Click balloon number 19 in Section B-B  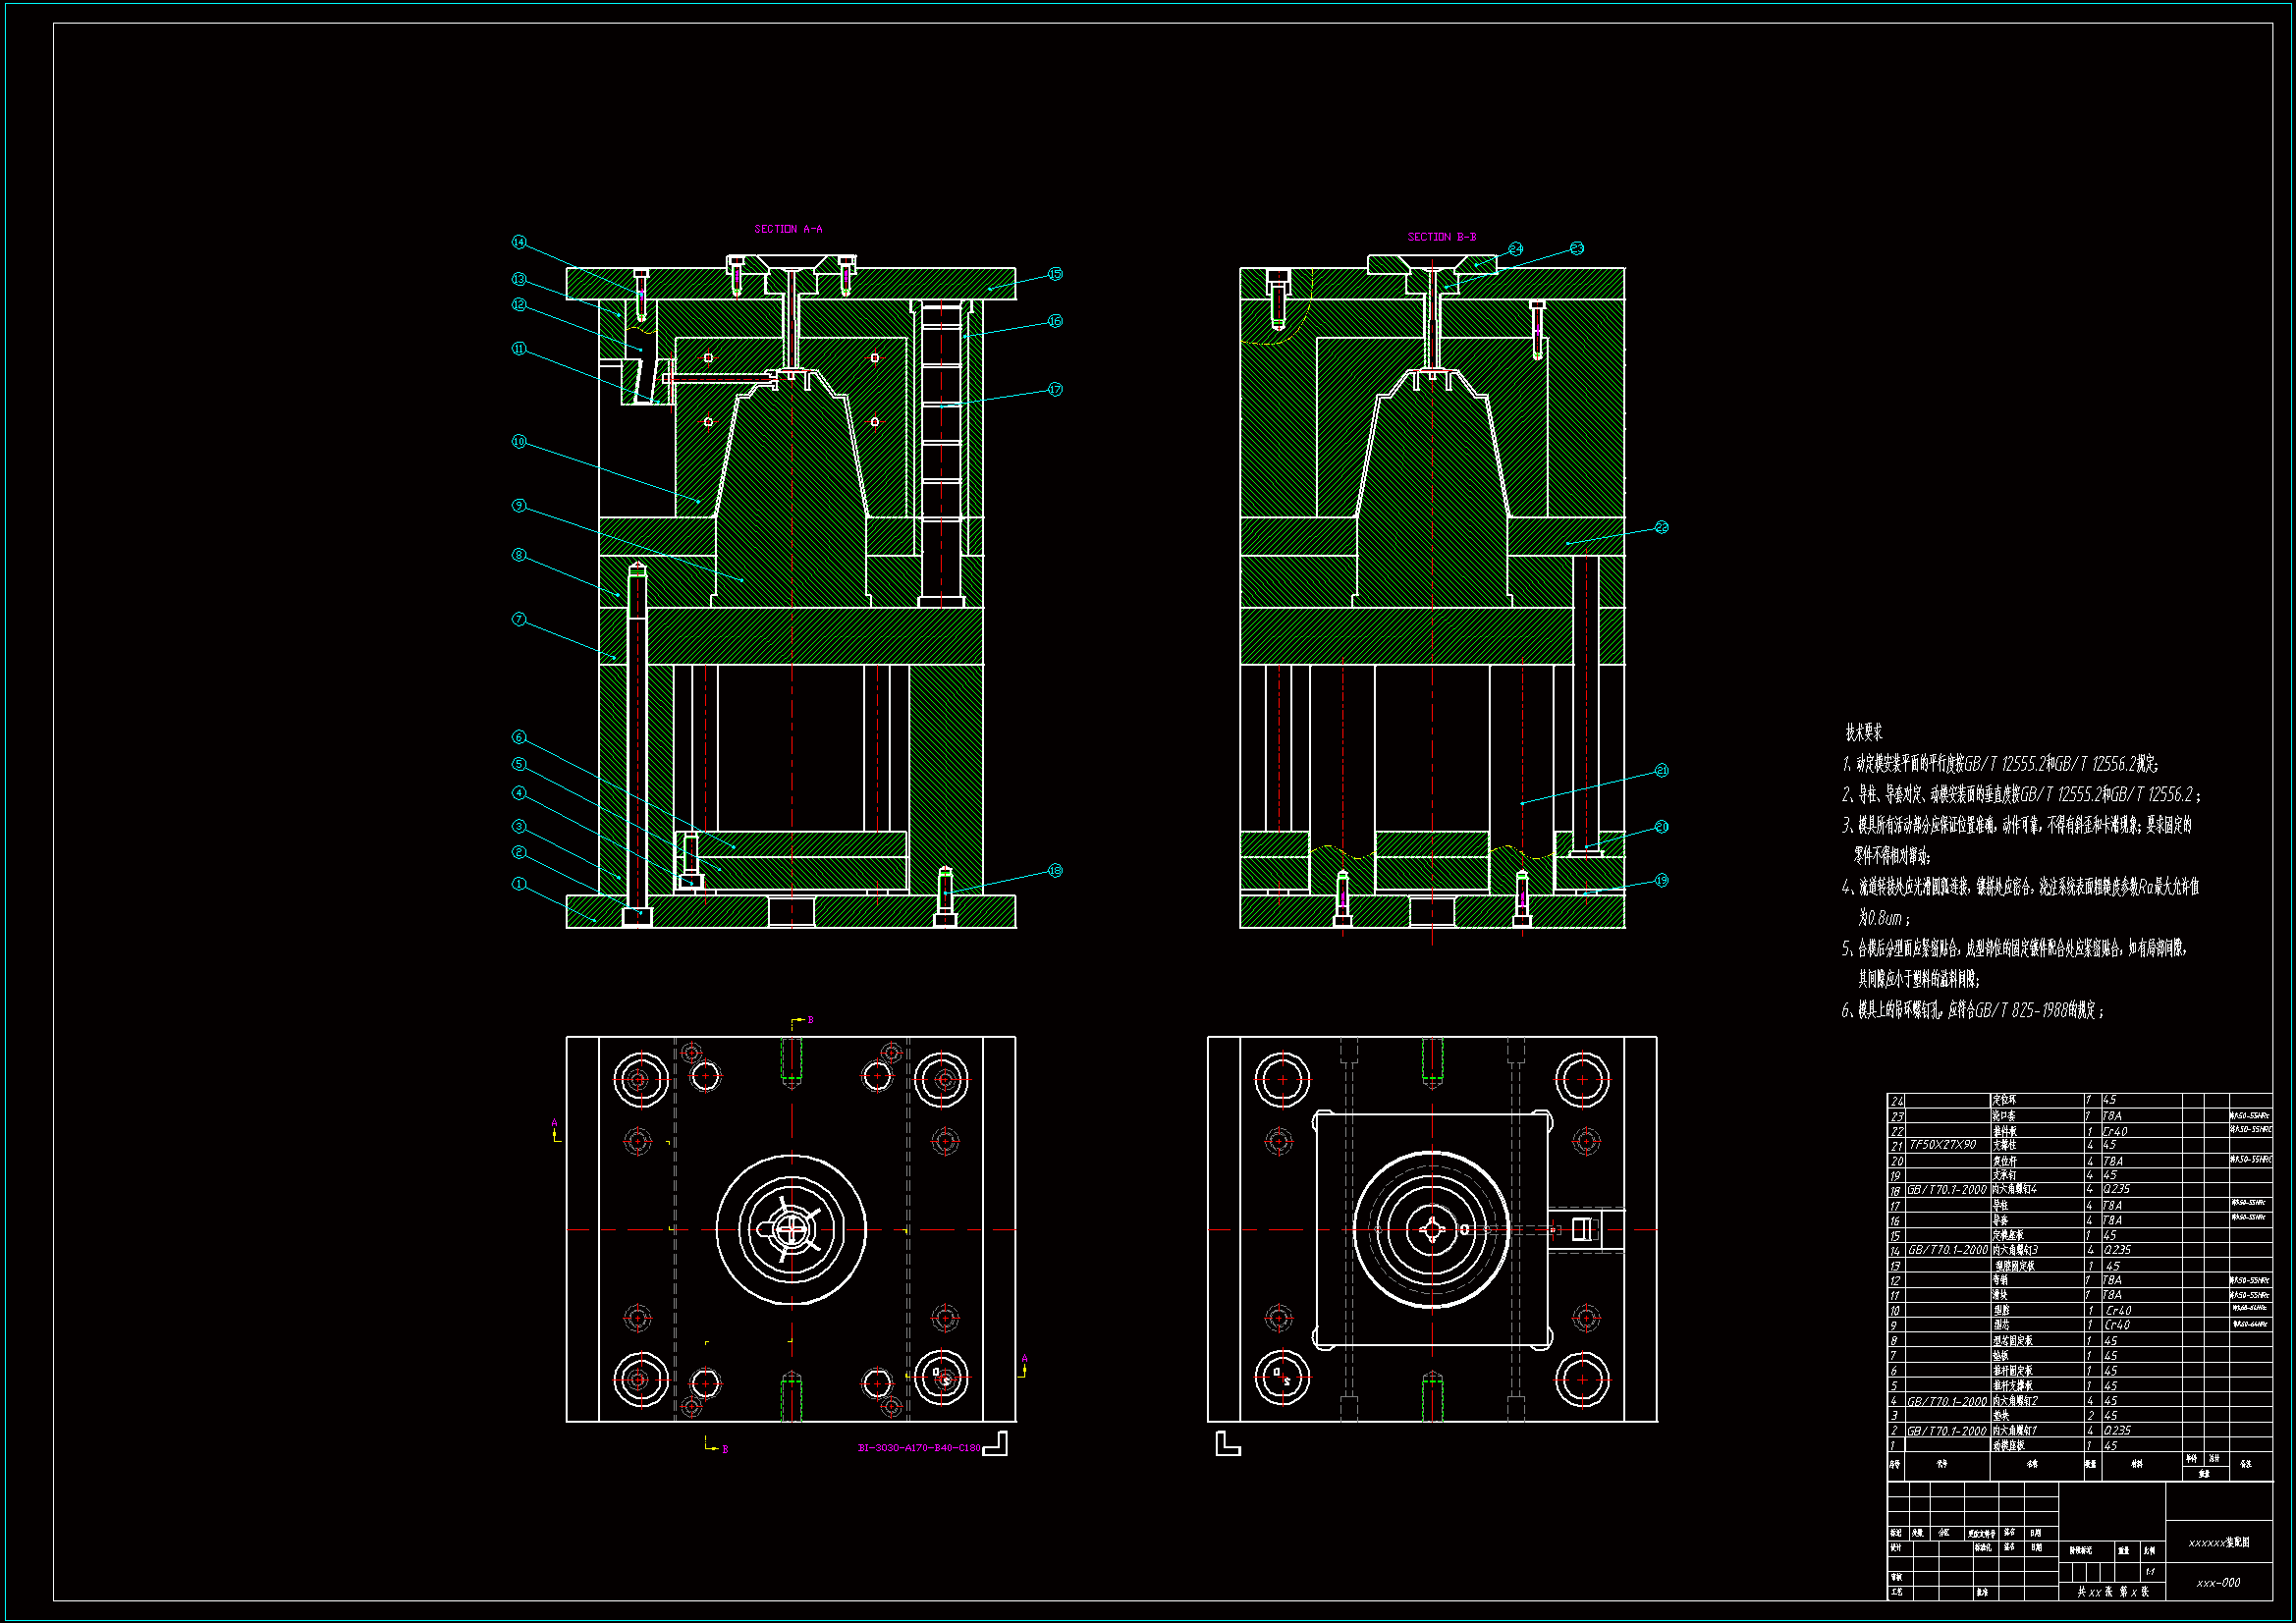pos(1661,881)
